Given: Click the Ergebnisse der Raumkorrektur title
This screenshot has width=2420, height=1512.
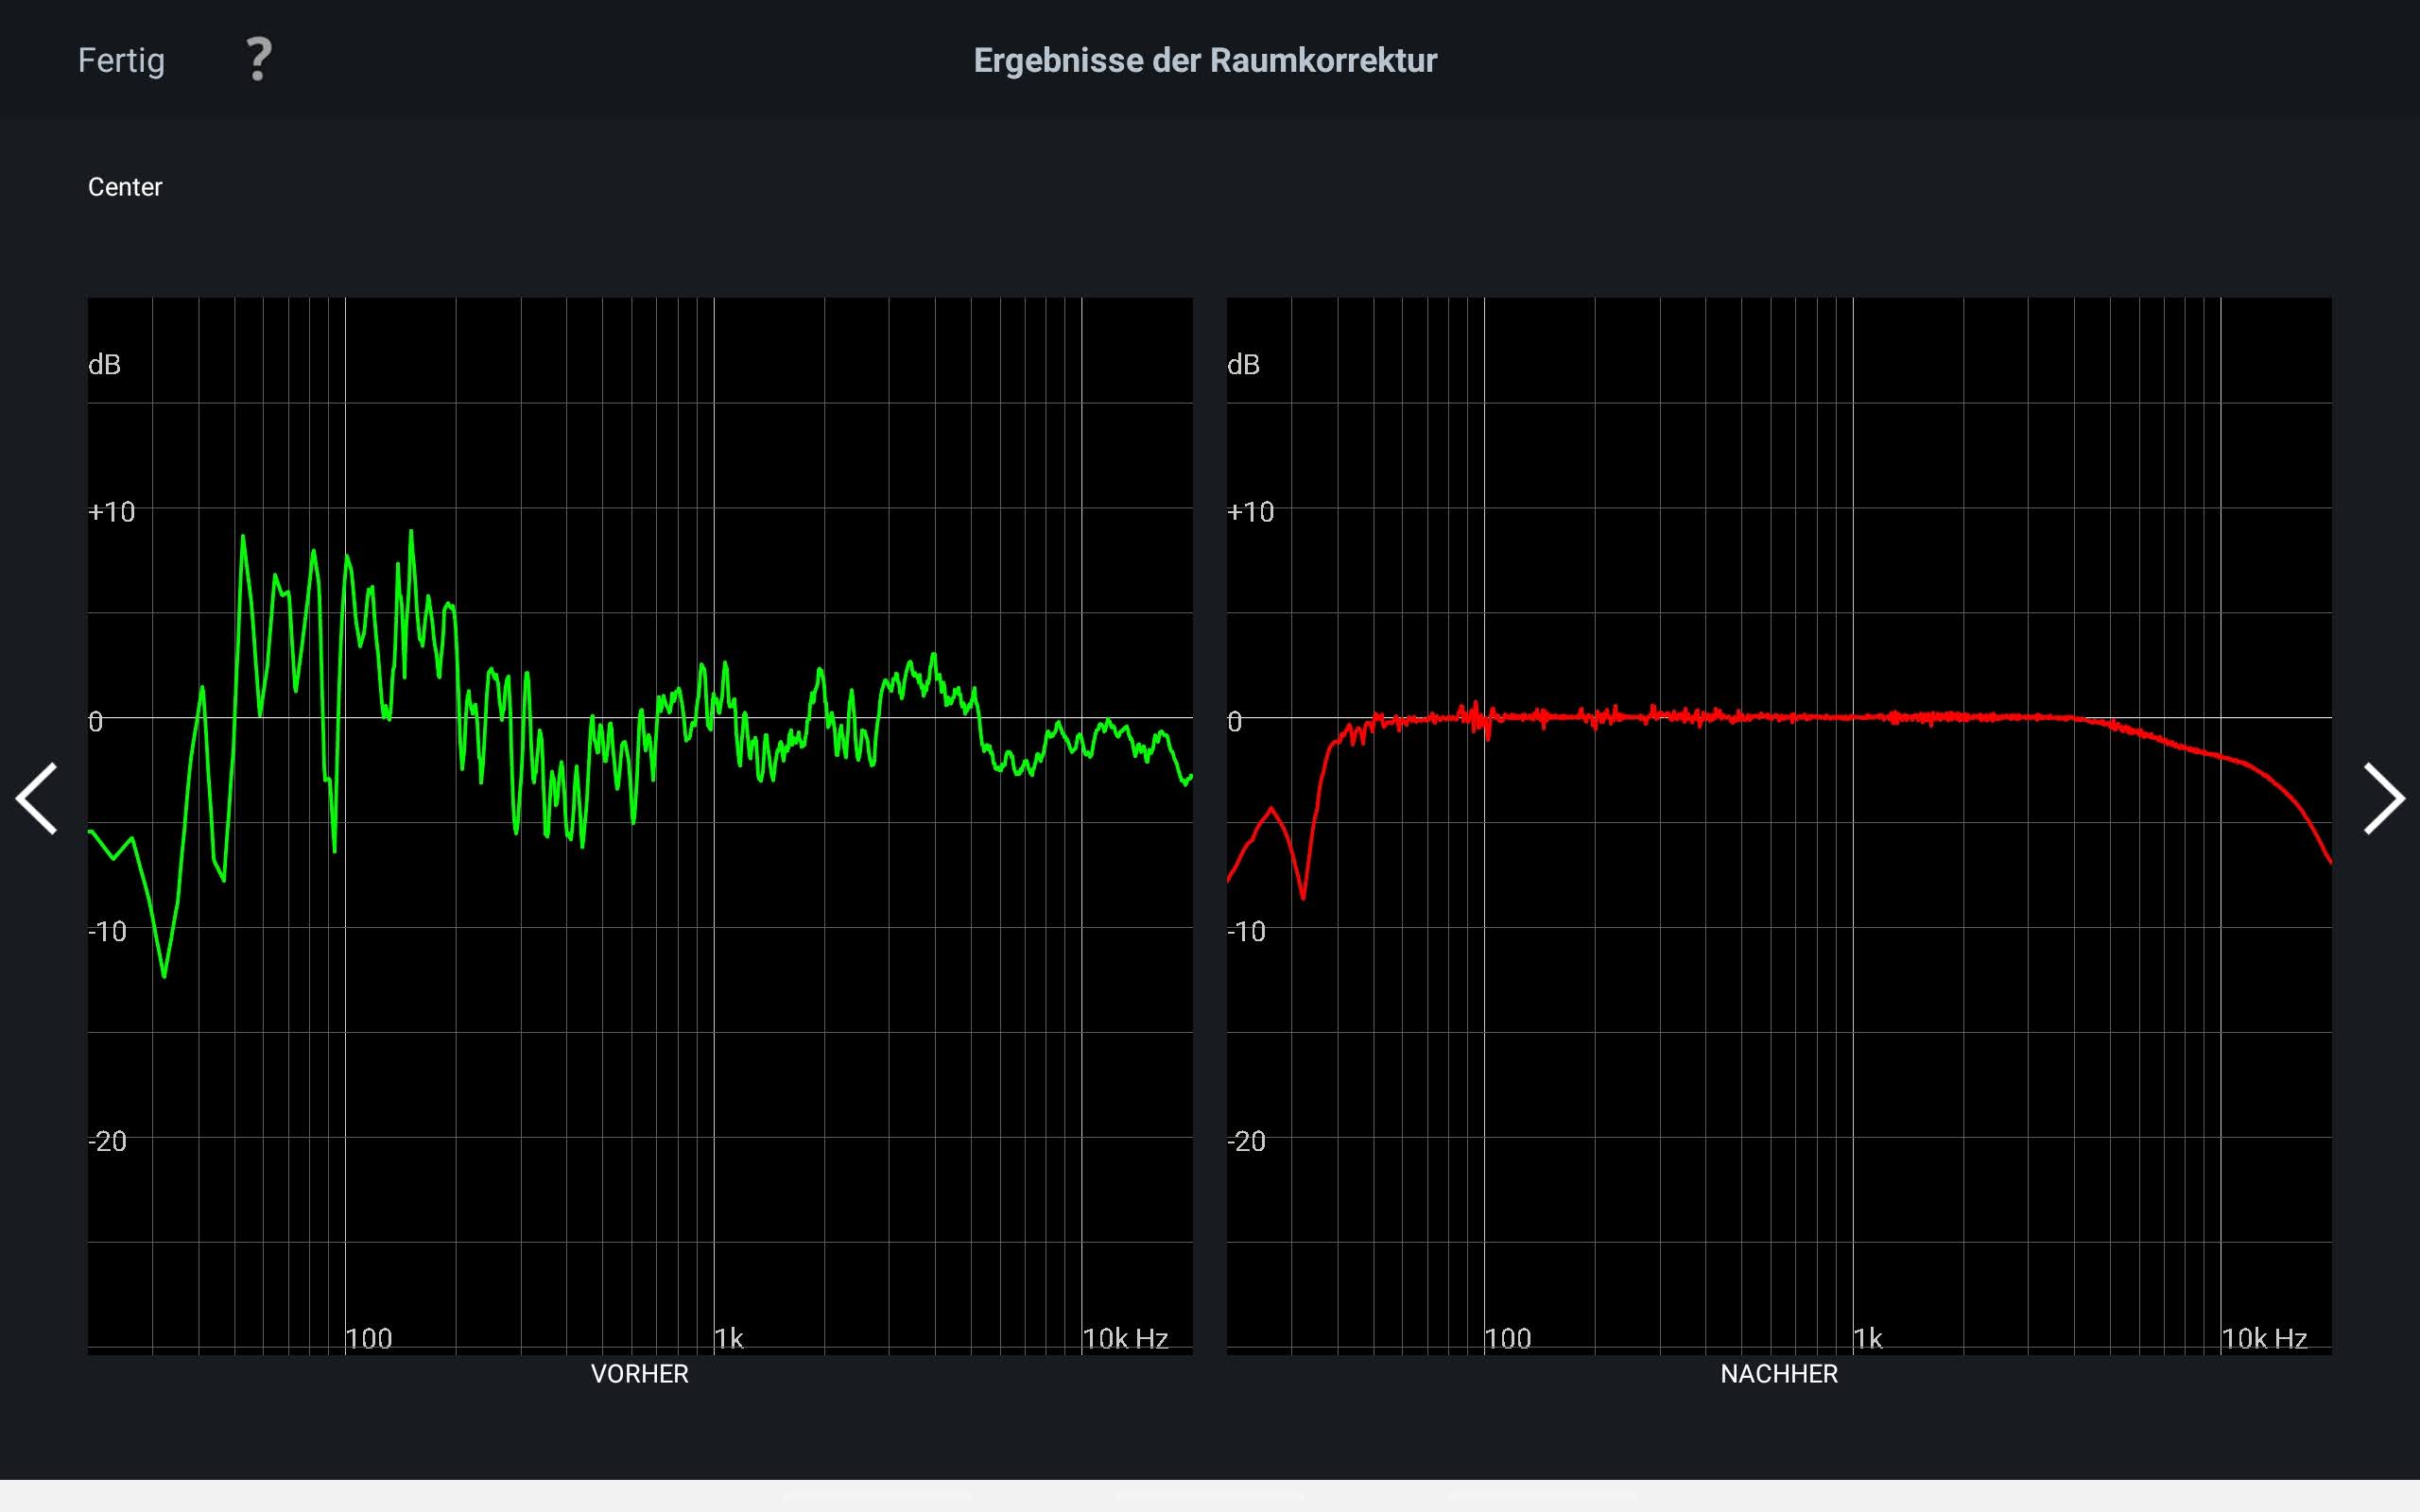Looking at the screenshot, I should point(1205,60).
